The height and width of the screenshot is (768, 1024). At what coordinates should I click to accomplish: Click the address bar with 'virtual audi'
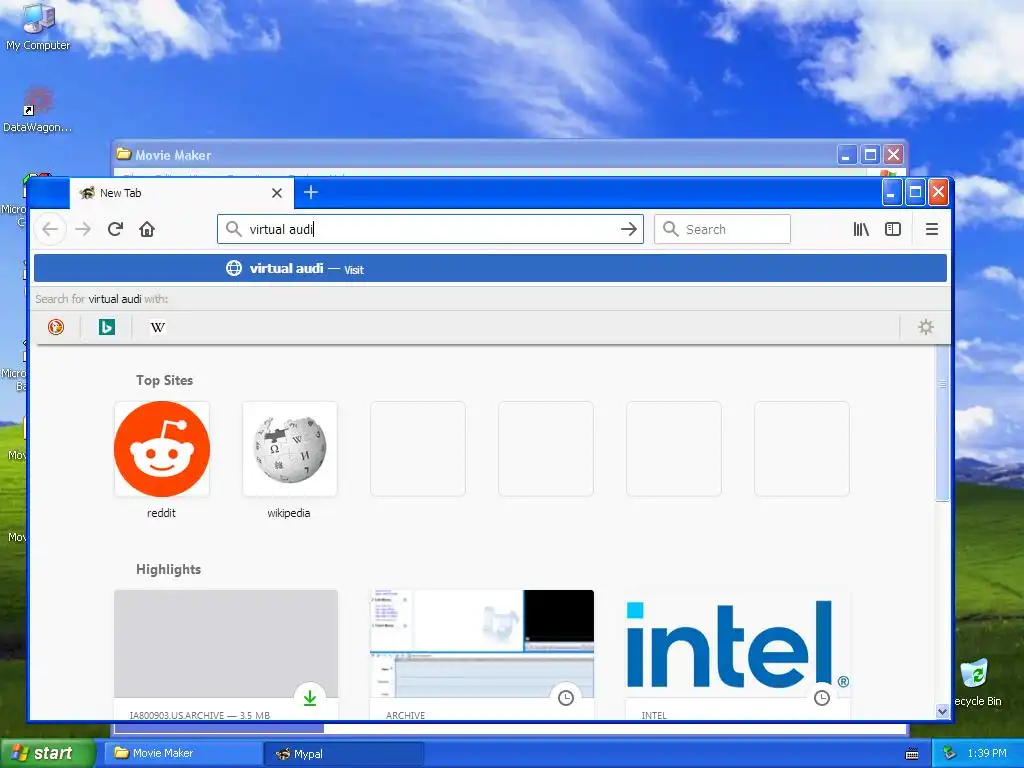coord(430,229)
